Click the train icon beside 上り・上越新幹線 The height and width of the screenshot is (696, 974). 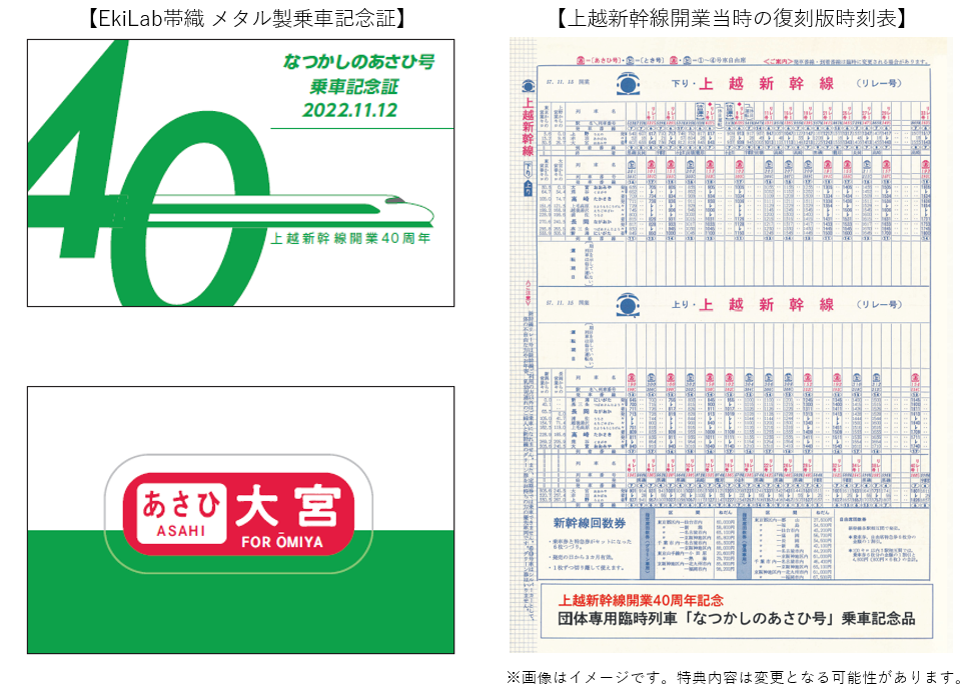628,304
